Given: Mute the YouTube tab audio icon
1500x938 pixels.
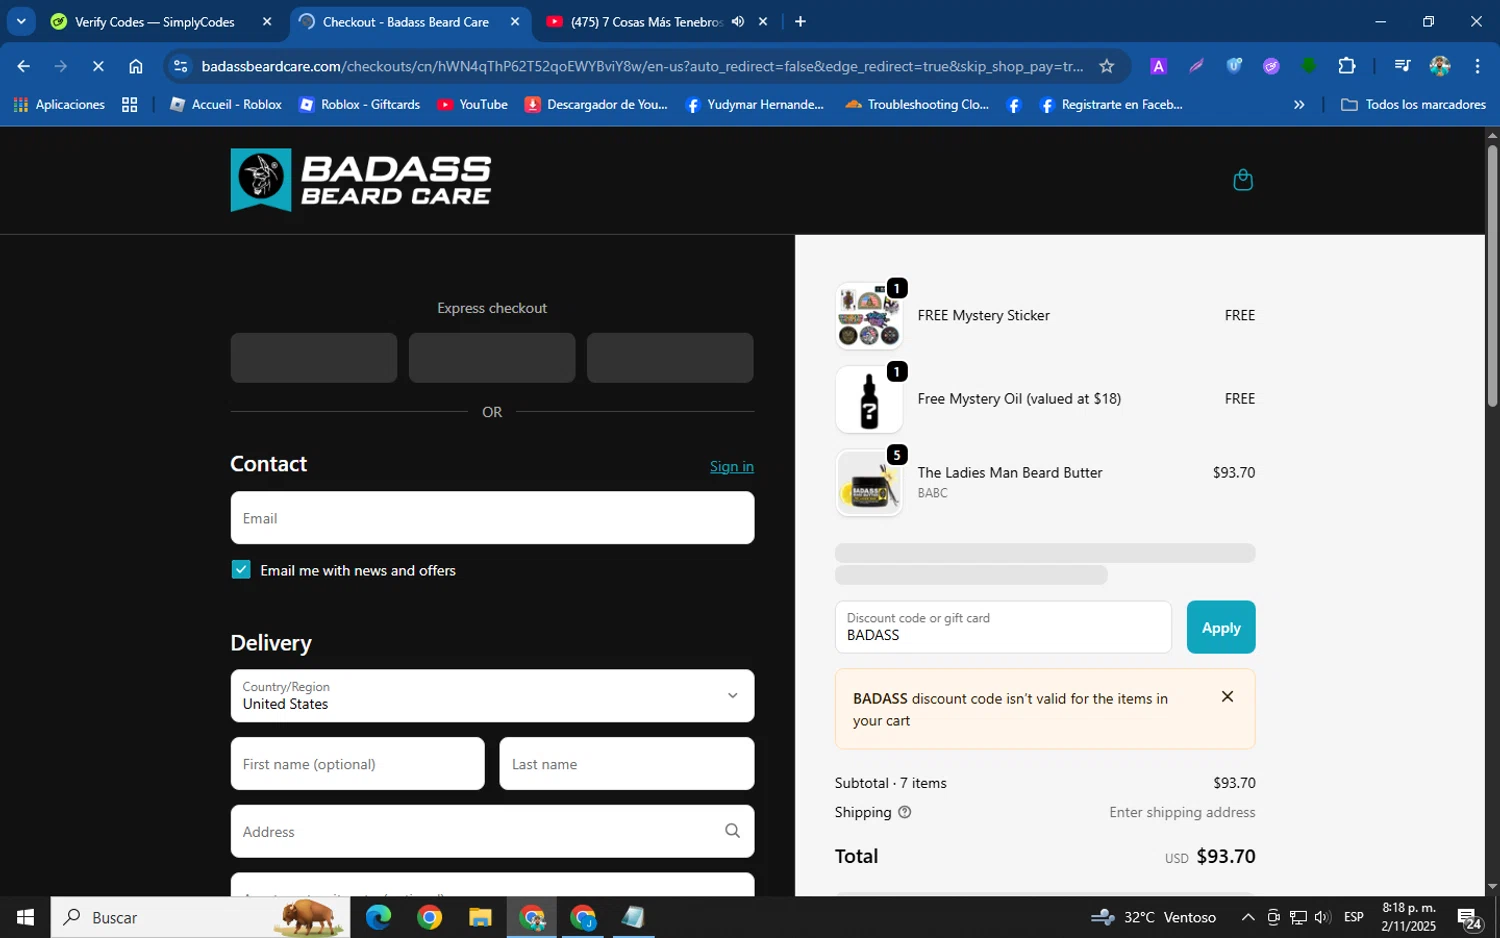Looking at the screenshot, I should (738, 21).
